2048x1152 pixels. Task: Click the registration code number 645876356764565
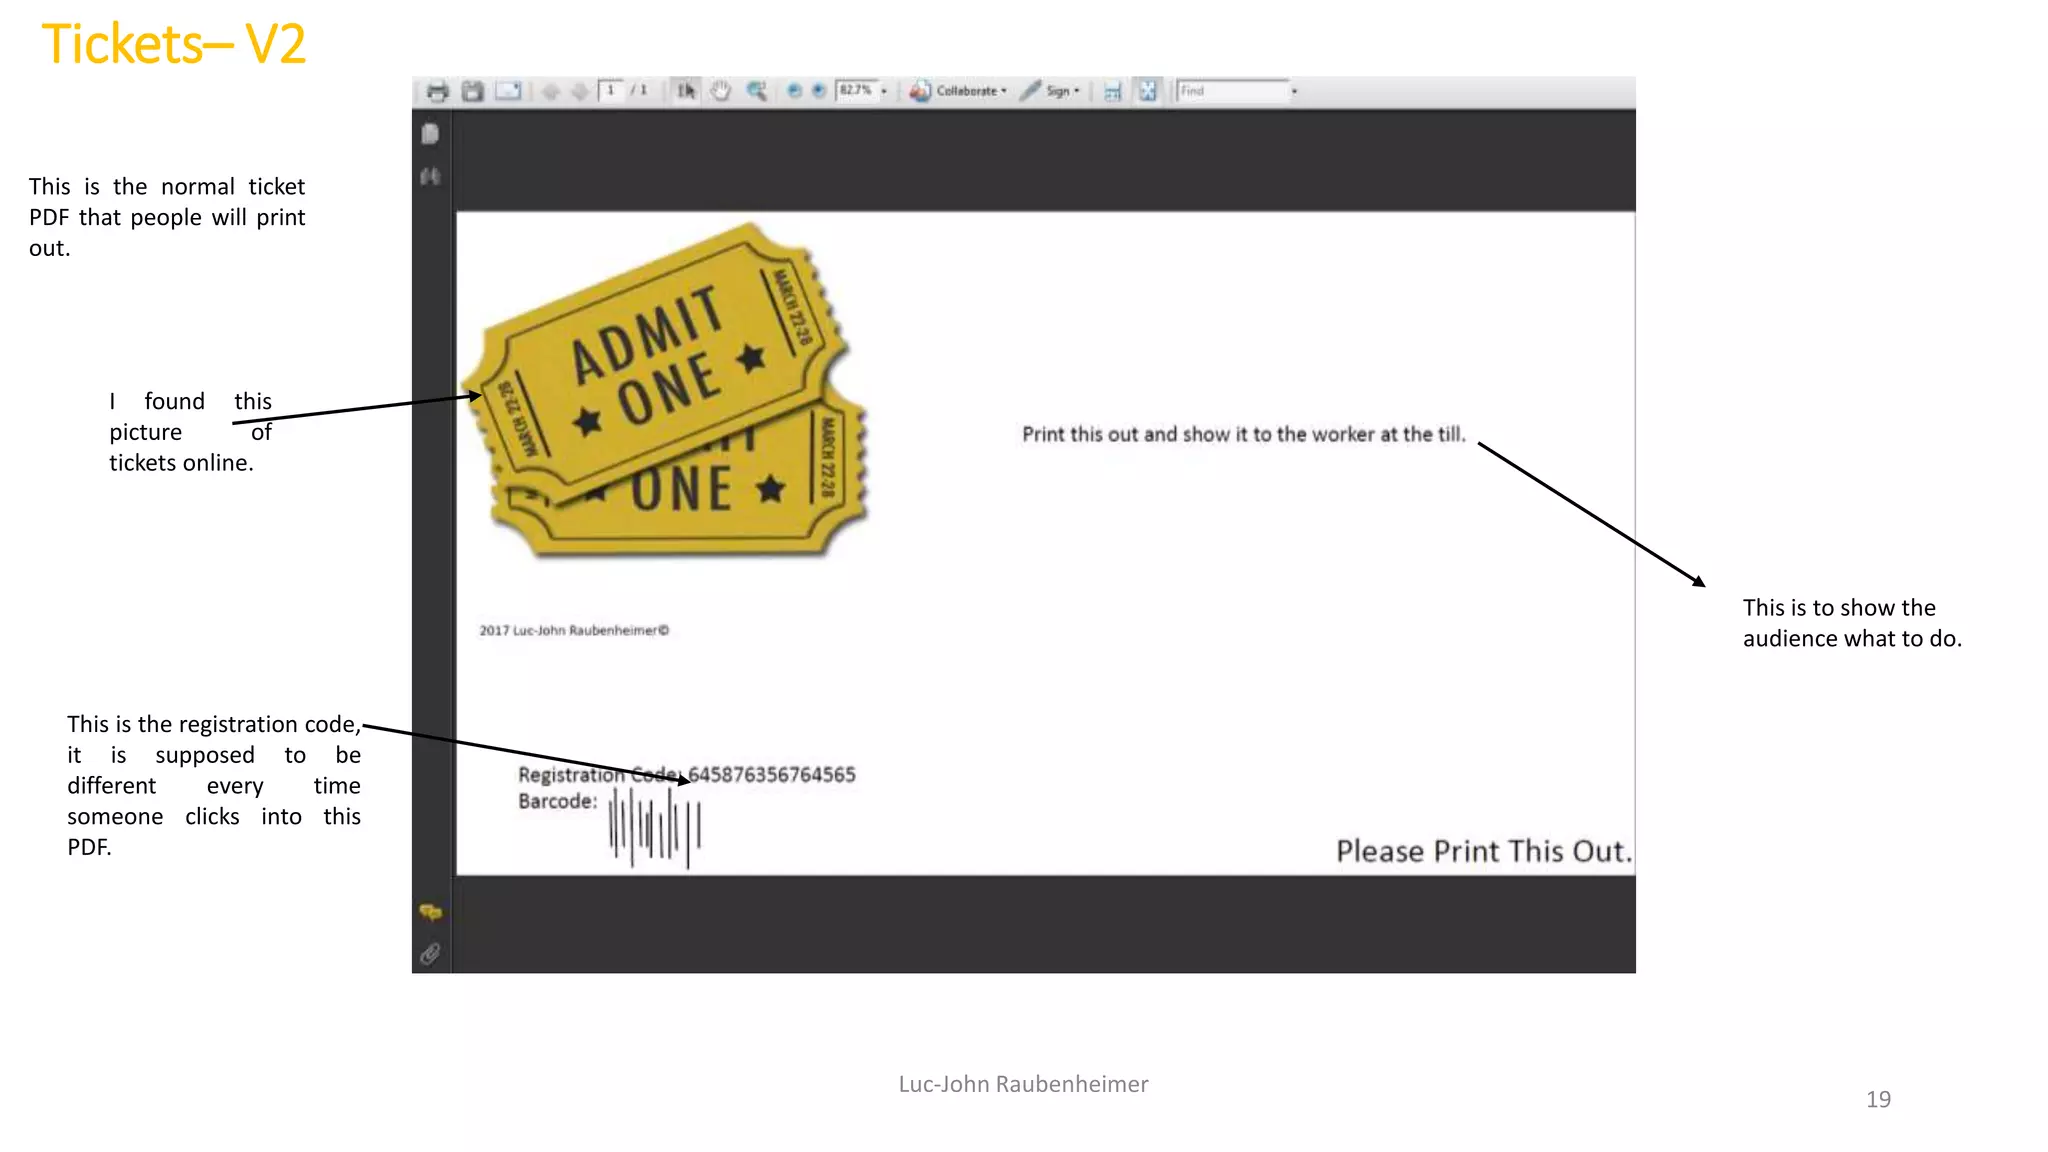772,775
